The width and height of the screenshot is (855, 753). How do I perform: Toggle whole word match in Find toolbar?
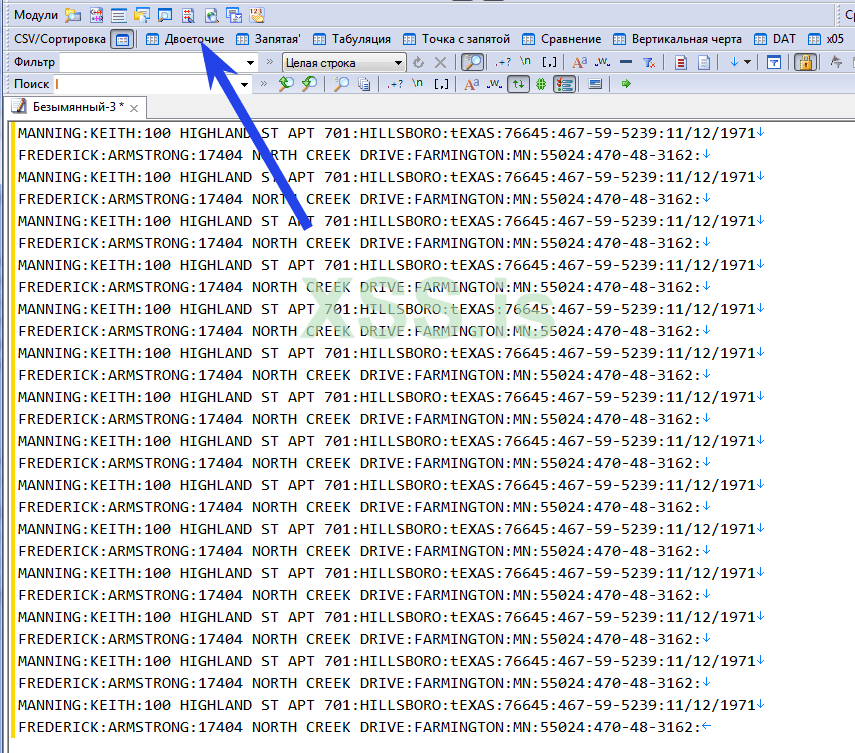(x=494, y=84)
